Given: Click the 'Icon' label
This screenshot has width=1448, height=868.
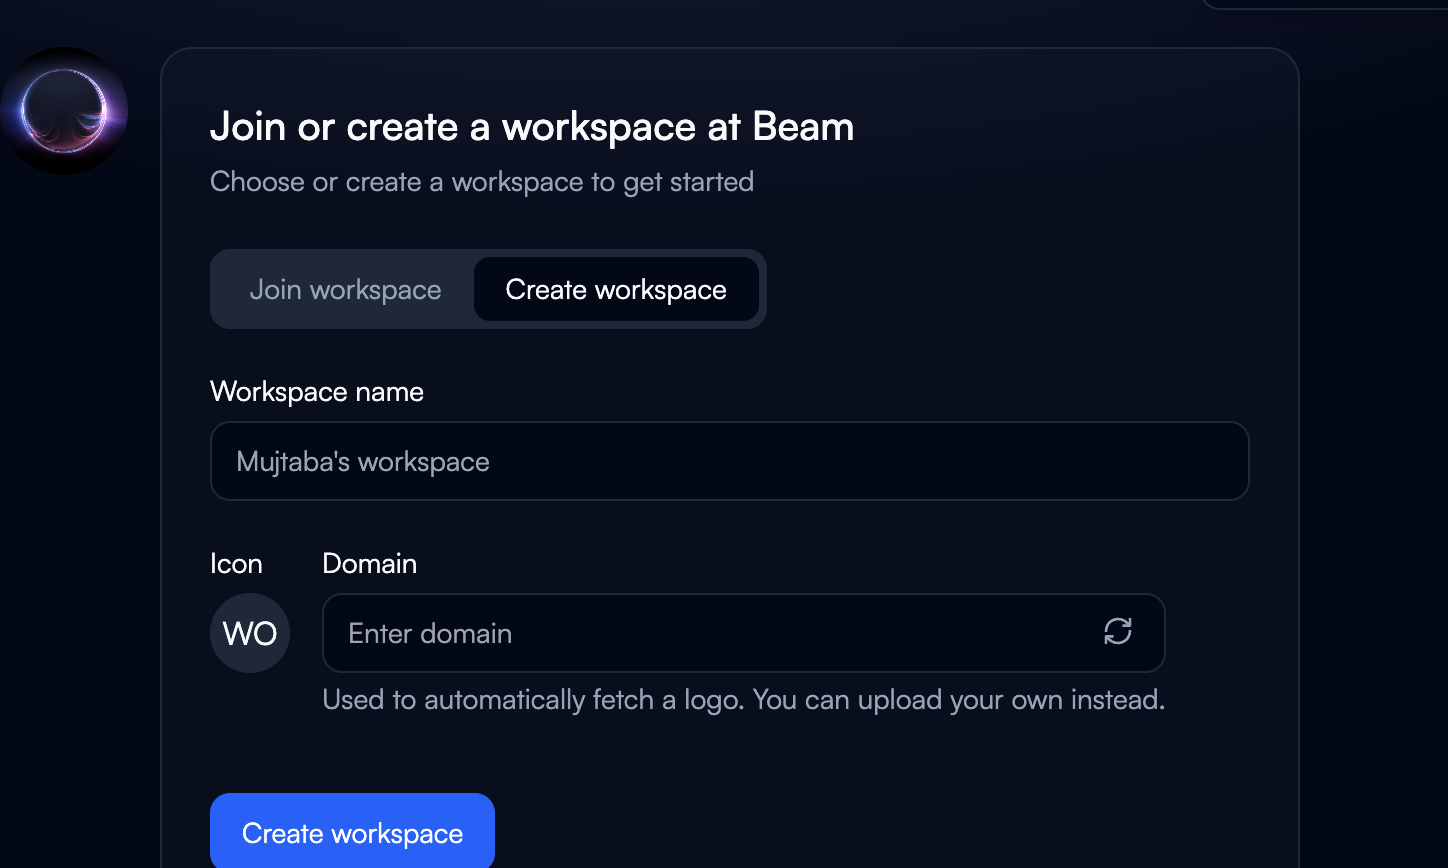Looking at the screenshot, I should pyautogui.click(x=236, y=564).
